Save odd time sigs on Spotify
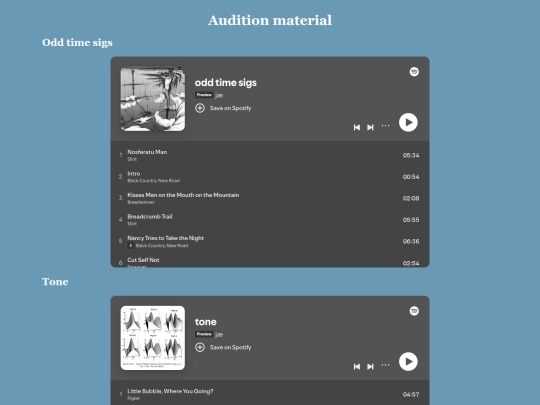This screenshot has width=540, height=405. [x=223, y=108]
